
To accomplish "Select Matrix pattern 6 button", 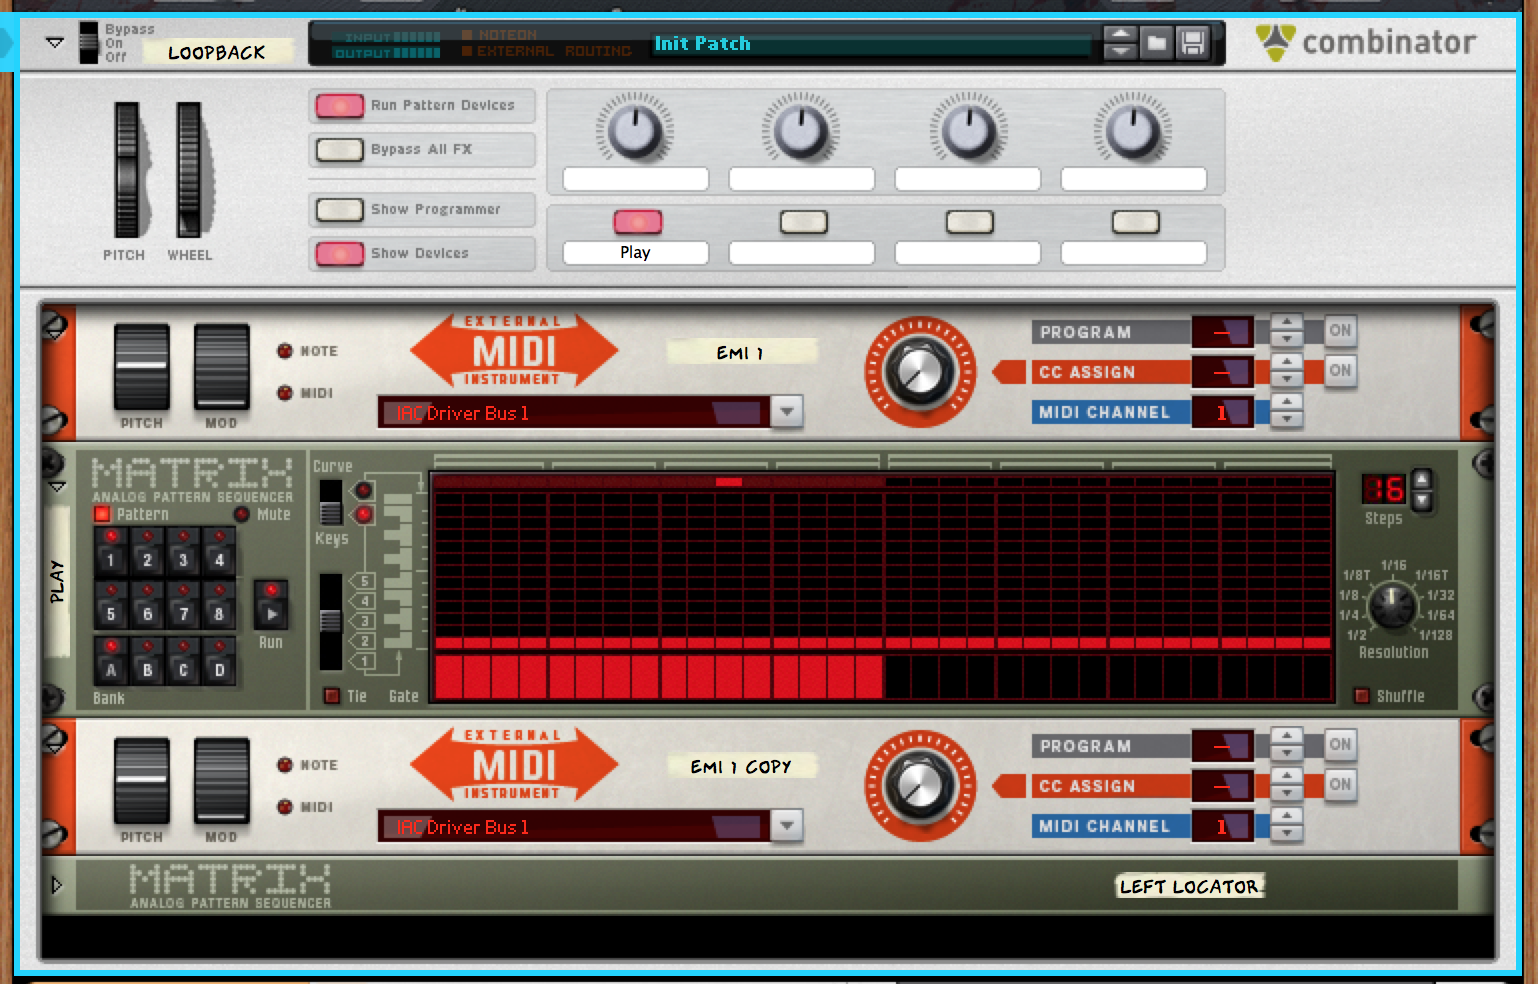I will (x=147, y=606).
